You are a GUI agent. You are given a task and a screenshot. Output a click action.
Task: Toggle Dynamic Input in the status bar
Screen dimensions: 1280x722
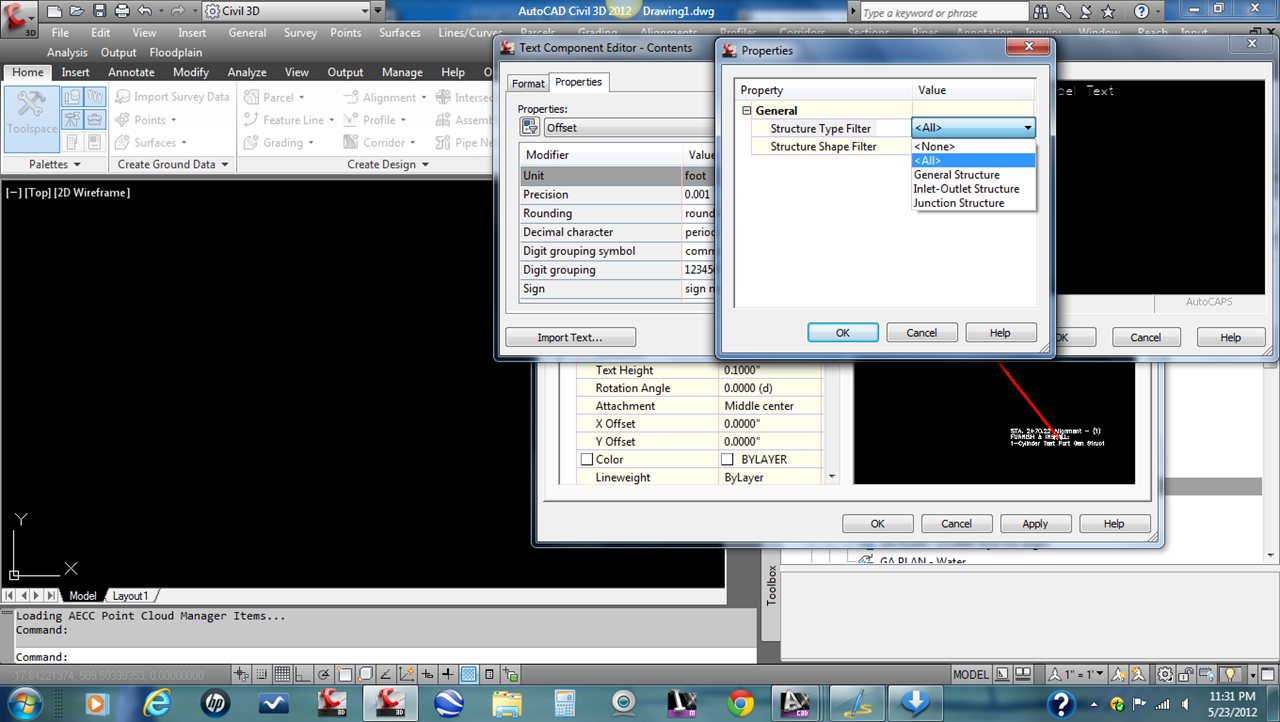click(427, 675)
